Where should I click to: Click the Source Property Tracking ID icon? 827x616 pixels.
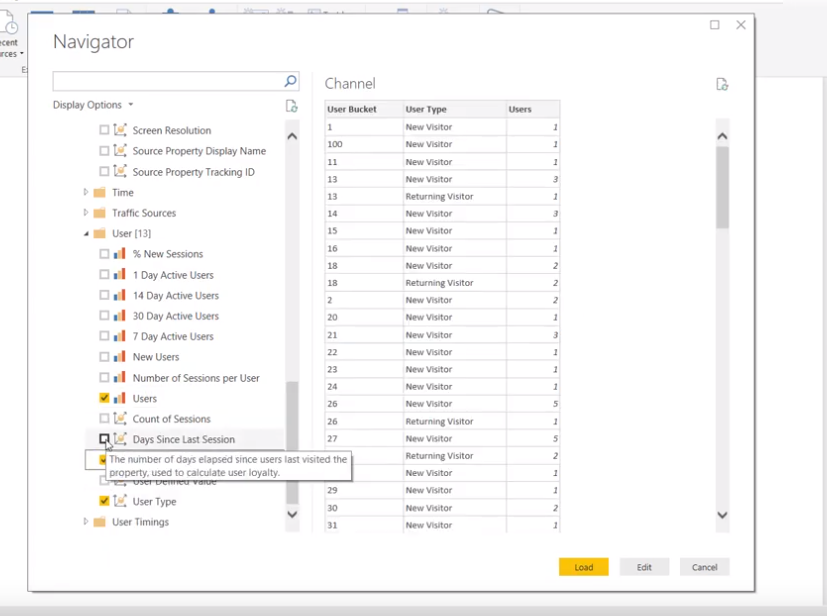(x=120, y=171)
